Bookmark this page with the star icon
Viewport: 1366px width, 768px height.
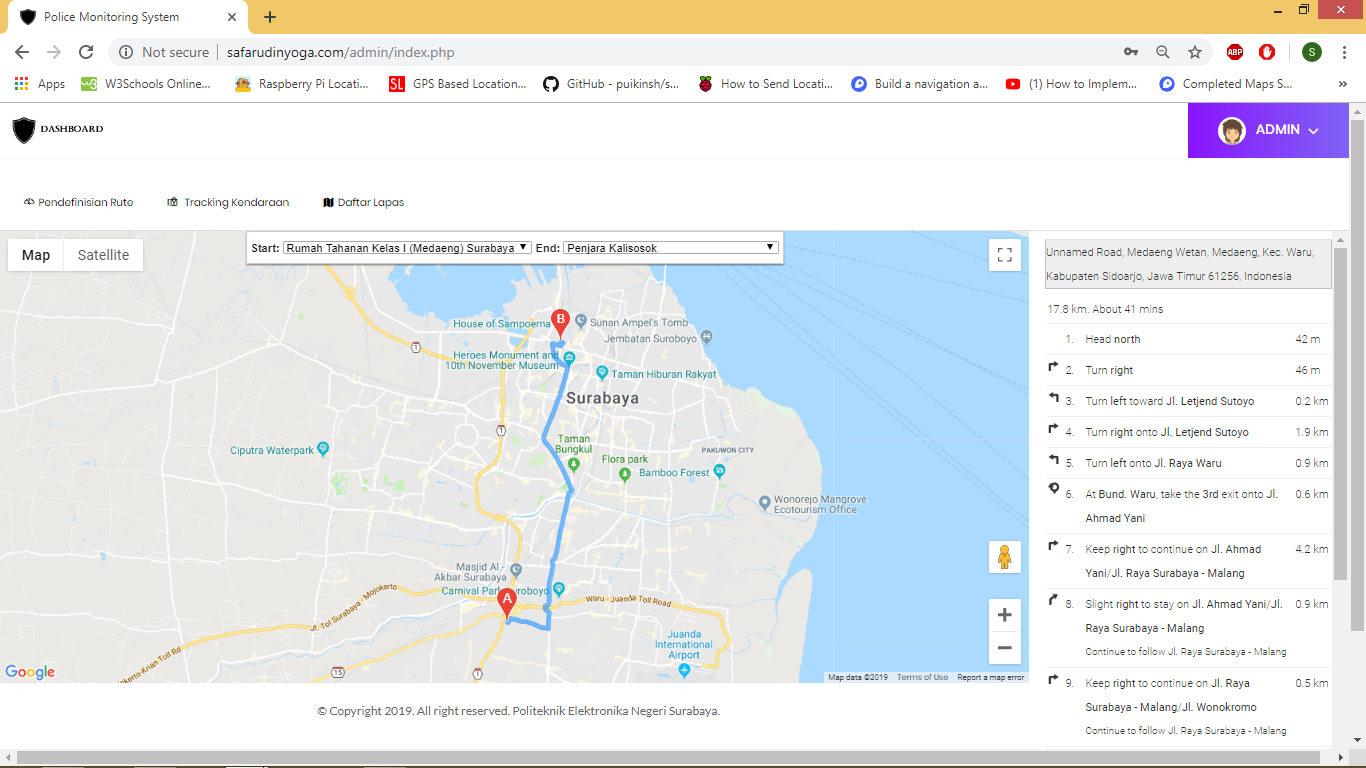pyautogui.click(x=1194, y=52)
